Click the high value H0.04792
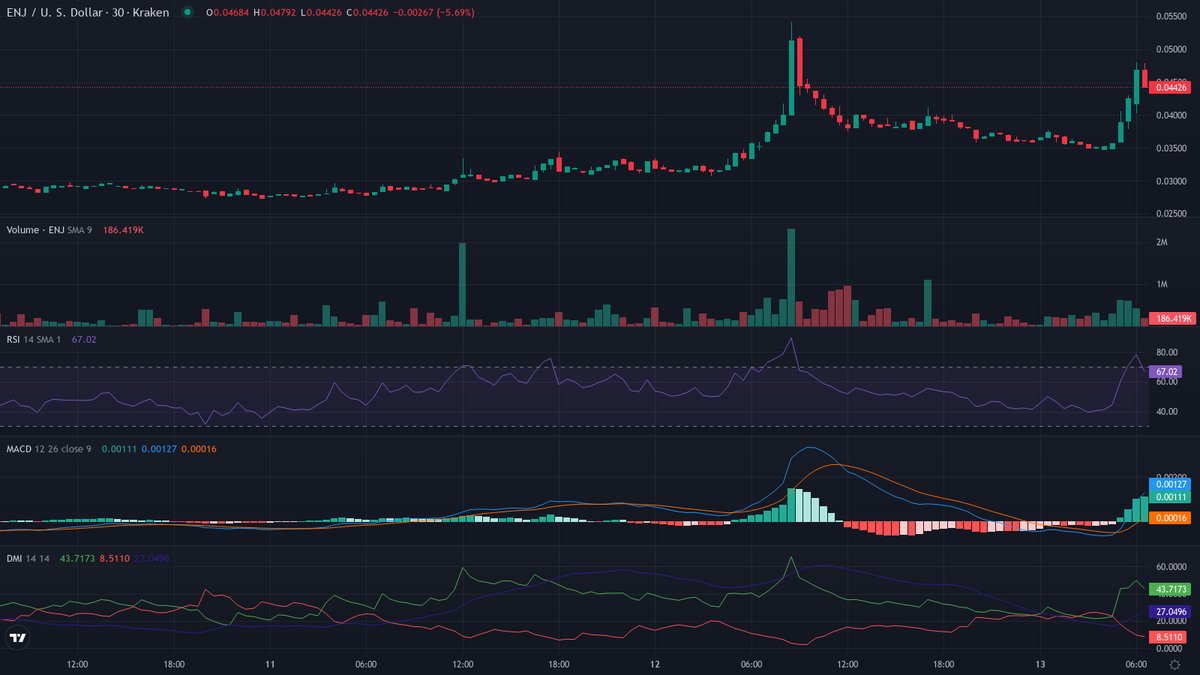 276,13
